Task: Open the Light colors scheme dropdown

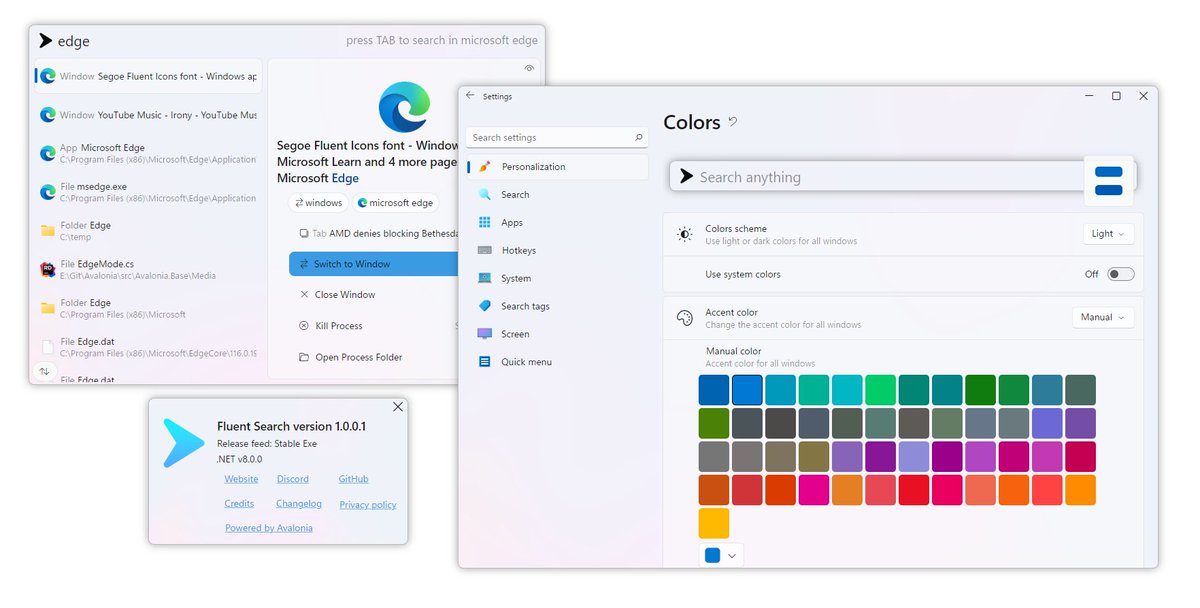Action: (x=1108, y=234)
